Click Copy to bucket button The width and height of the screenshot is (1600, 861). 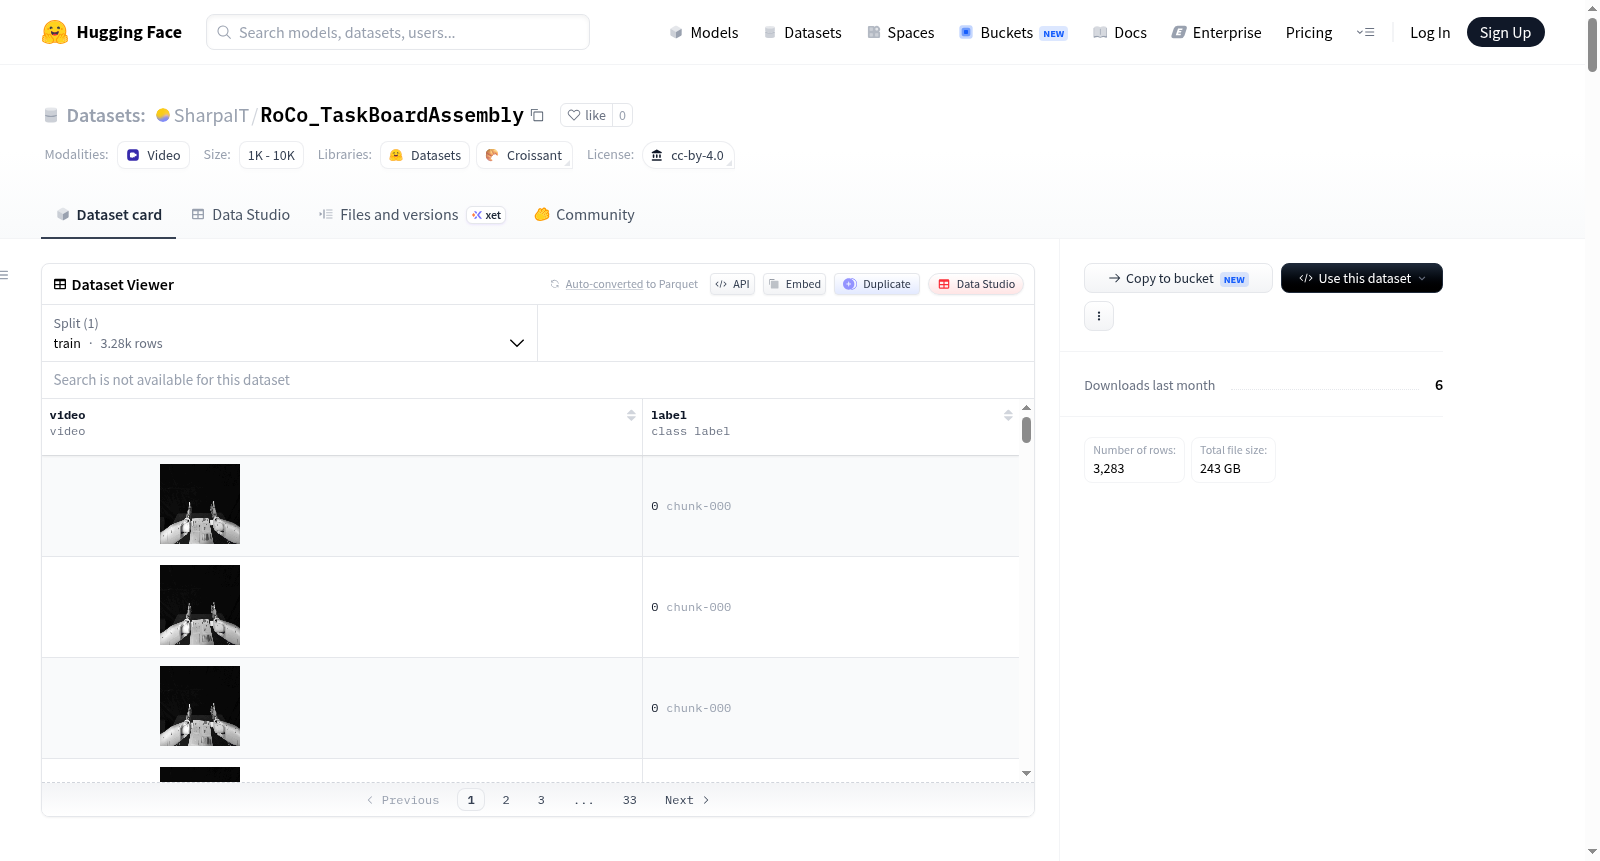point(1178,278)
